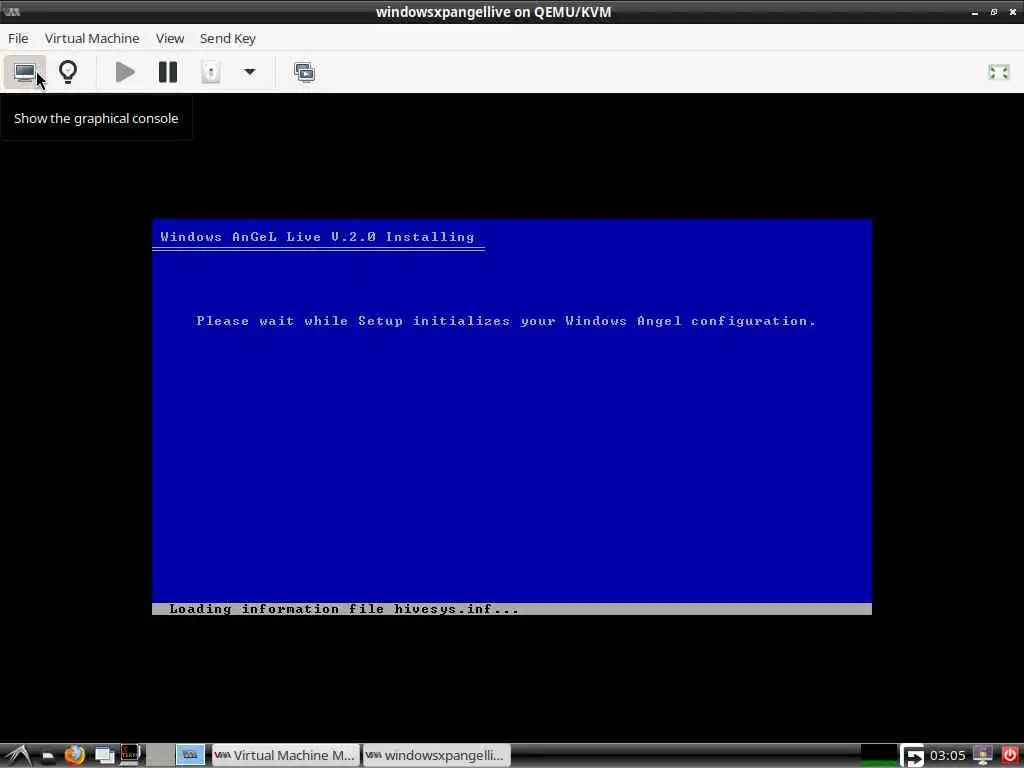Image resolution: width=1024 pixels, height=768 pixels.
Task: Select the highlighted workspace pager icon
Action: click(190, 755)
